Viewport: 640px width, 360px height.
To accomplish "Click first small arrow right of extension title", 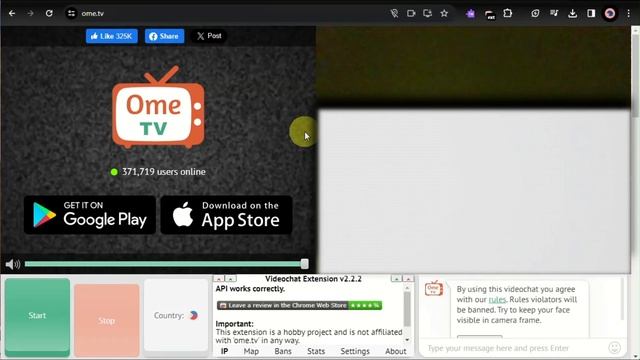I will coord(396,279).
